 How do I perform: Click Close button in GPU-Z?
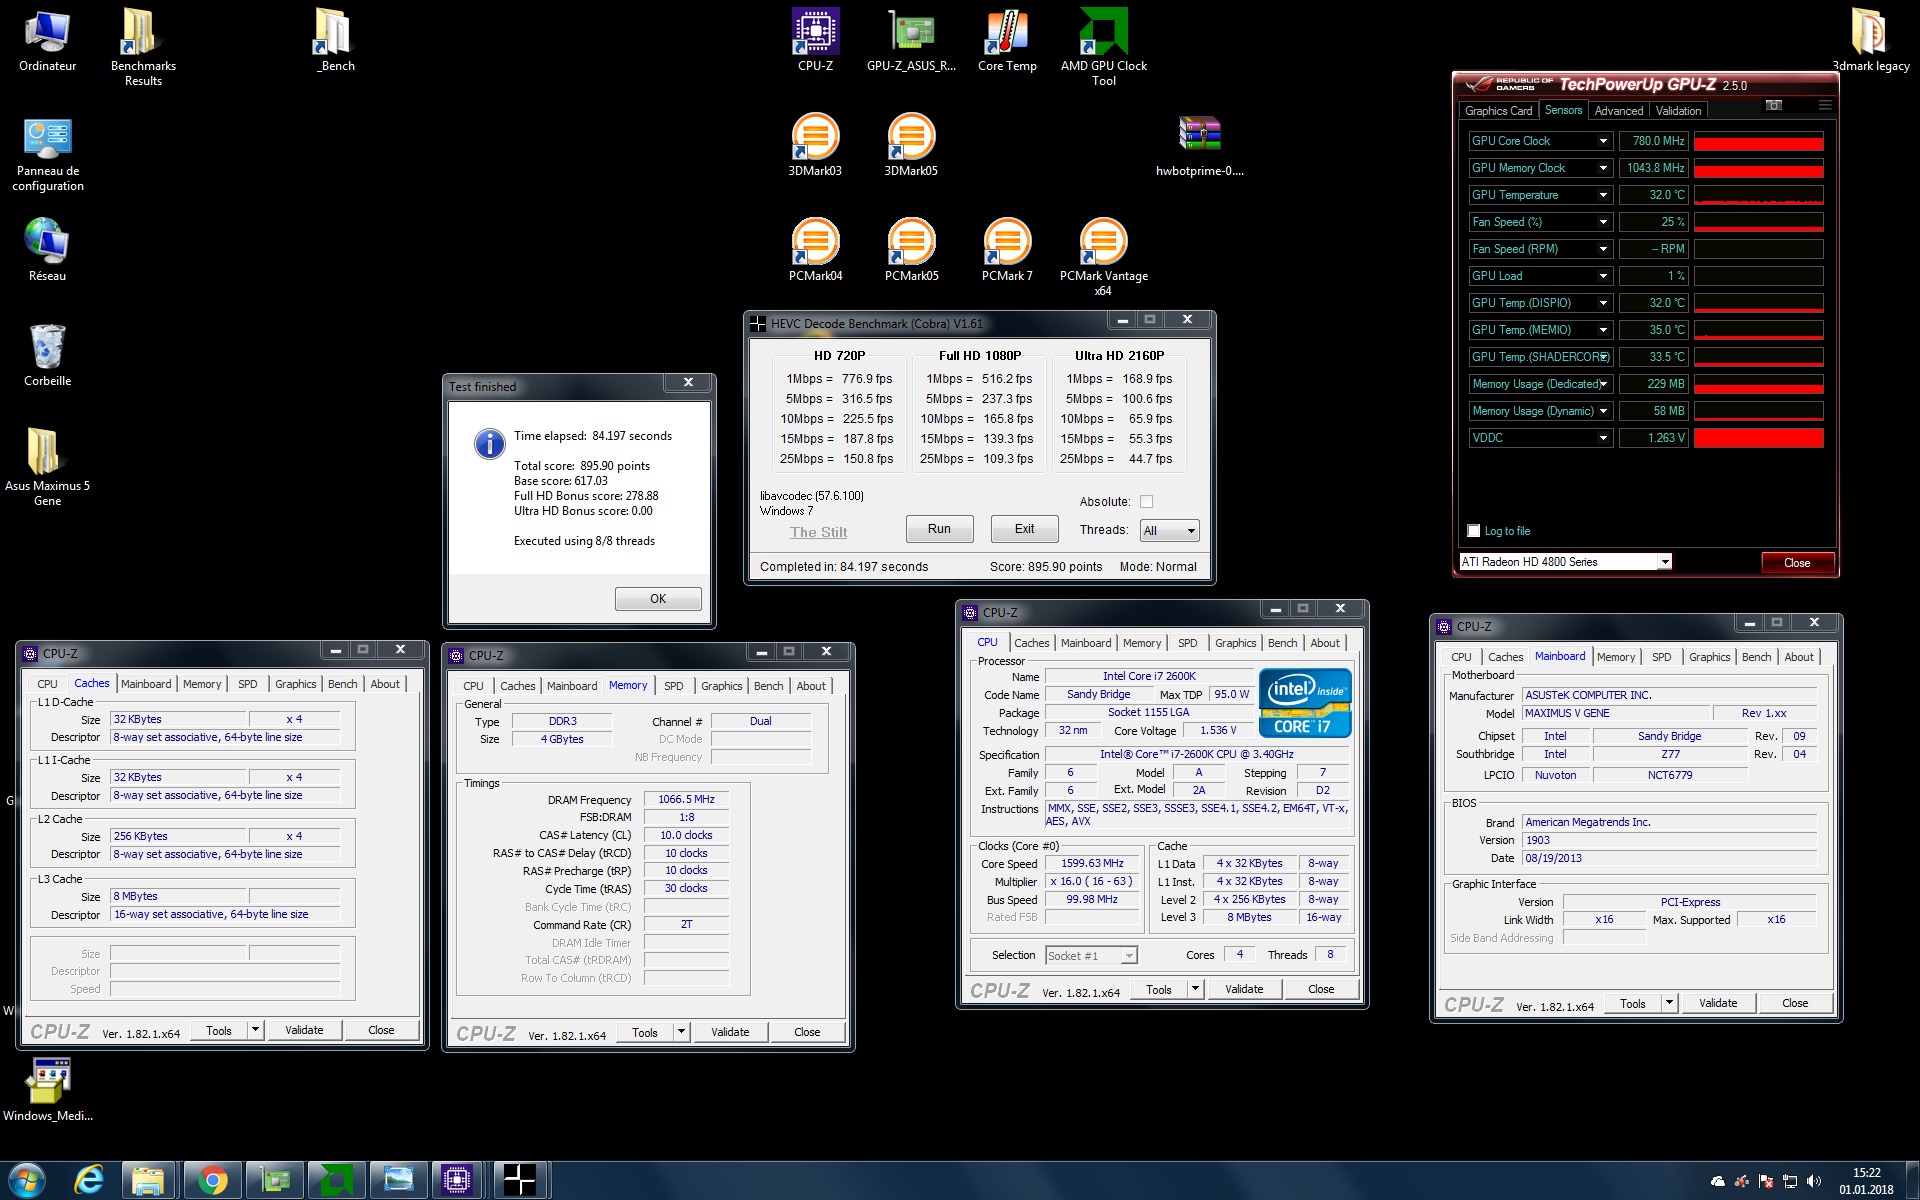[1797, 563]
